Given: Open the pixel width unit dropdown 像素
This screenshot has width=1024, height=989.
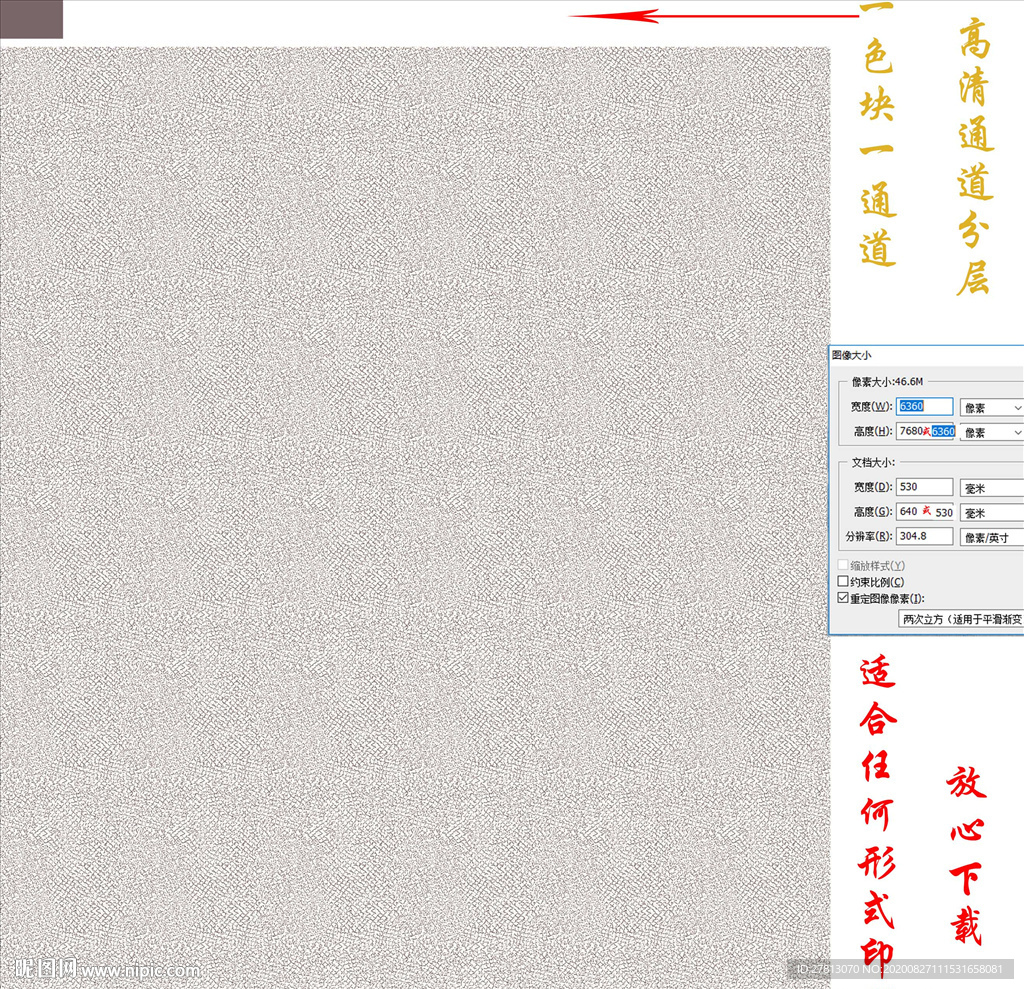Looking at the screenshot, I should coord(991,408).
